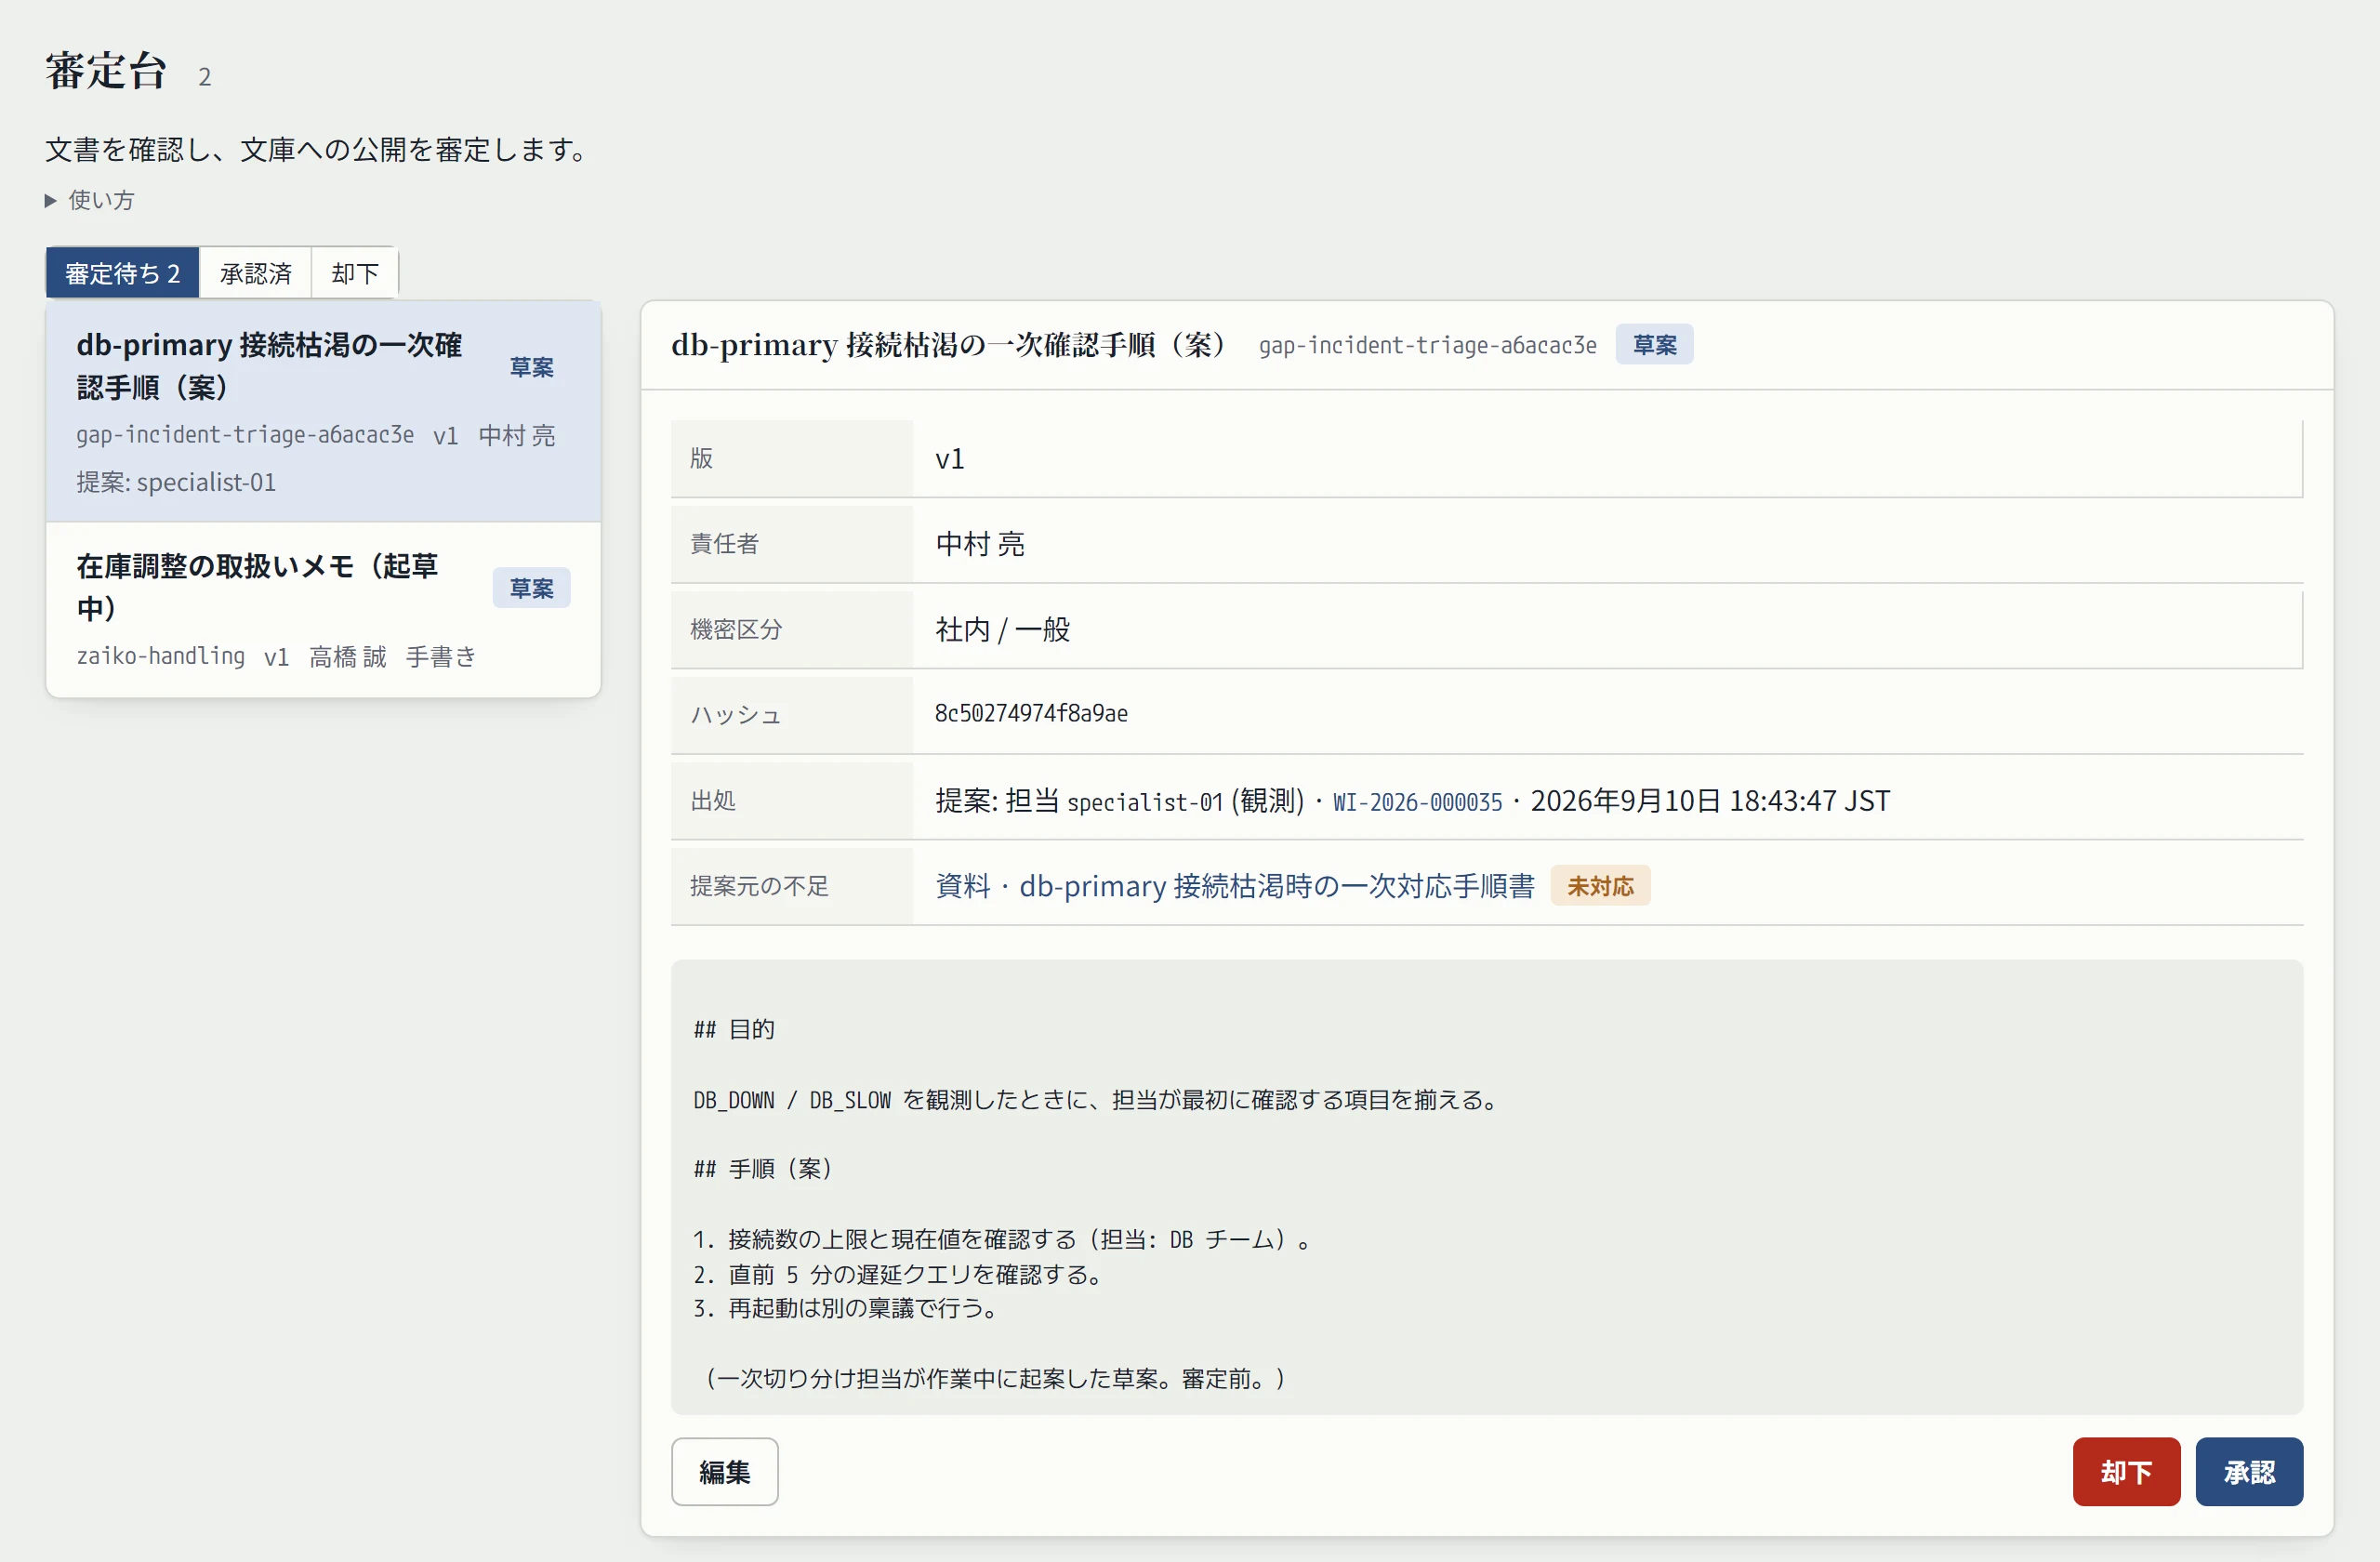The width and height of the screenshot is (2380, 1562).
Task: Click the 草案 badge in the detail header
Action: point(1654,345)
